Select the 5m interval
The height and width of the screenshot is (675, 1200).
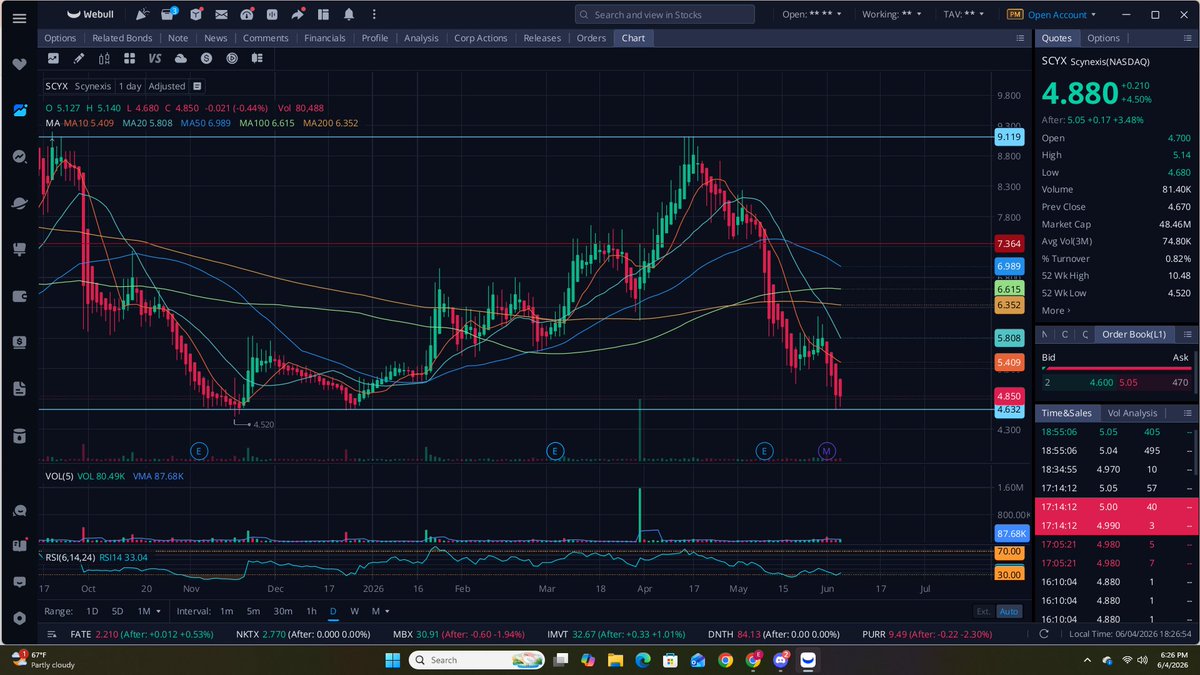[254, 611]
